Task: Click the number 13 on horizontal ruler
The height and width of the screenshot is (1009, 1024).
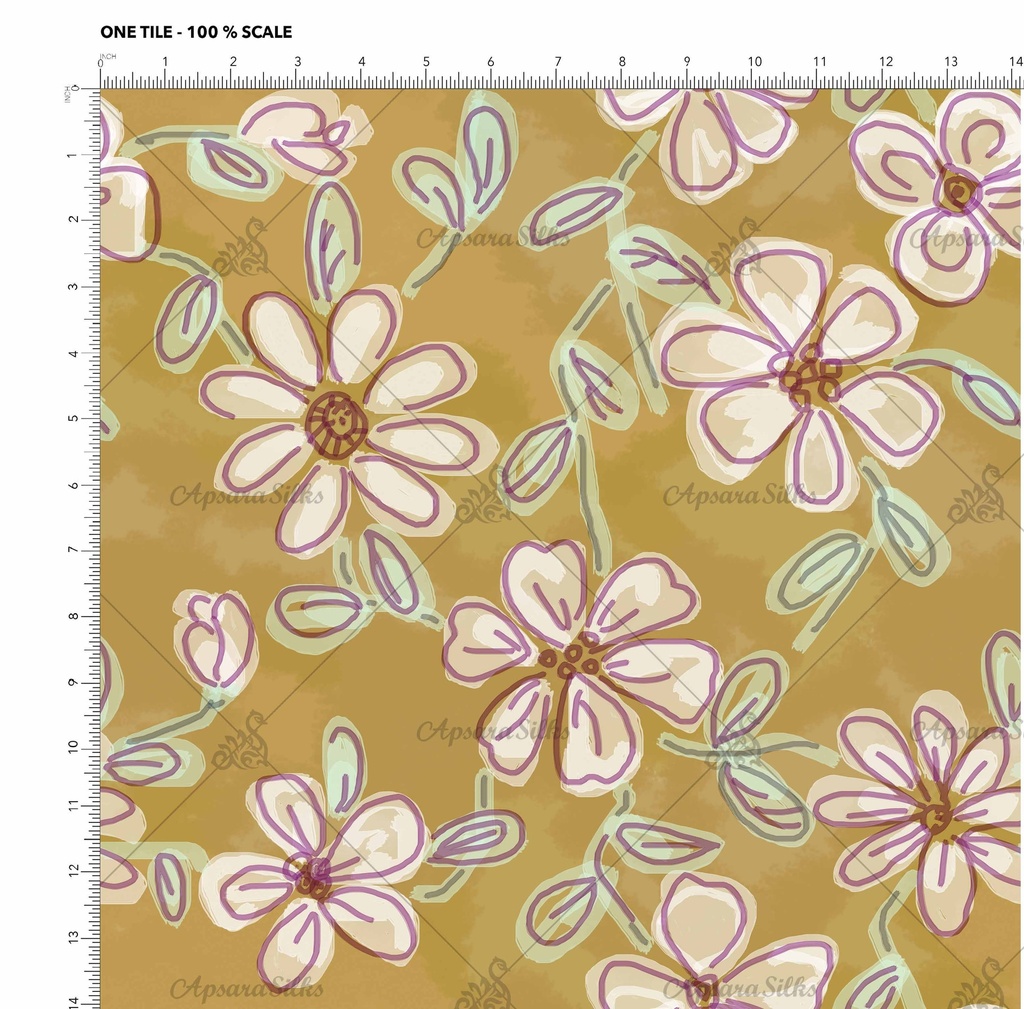Action: point(950,62)
